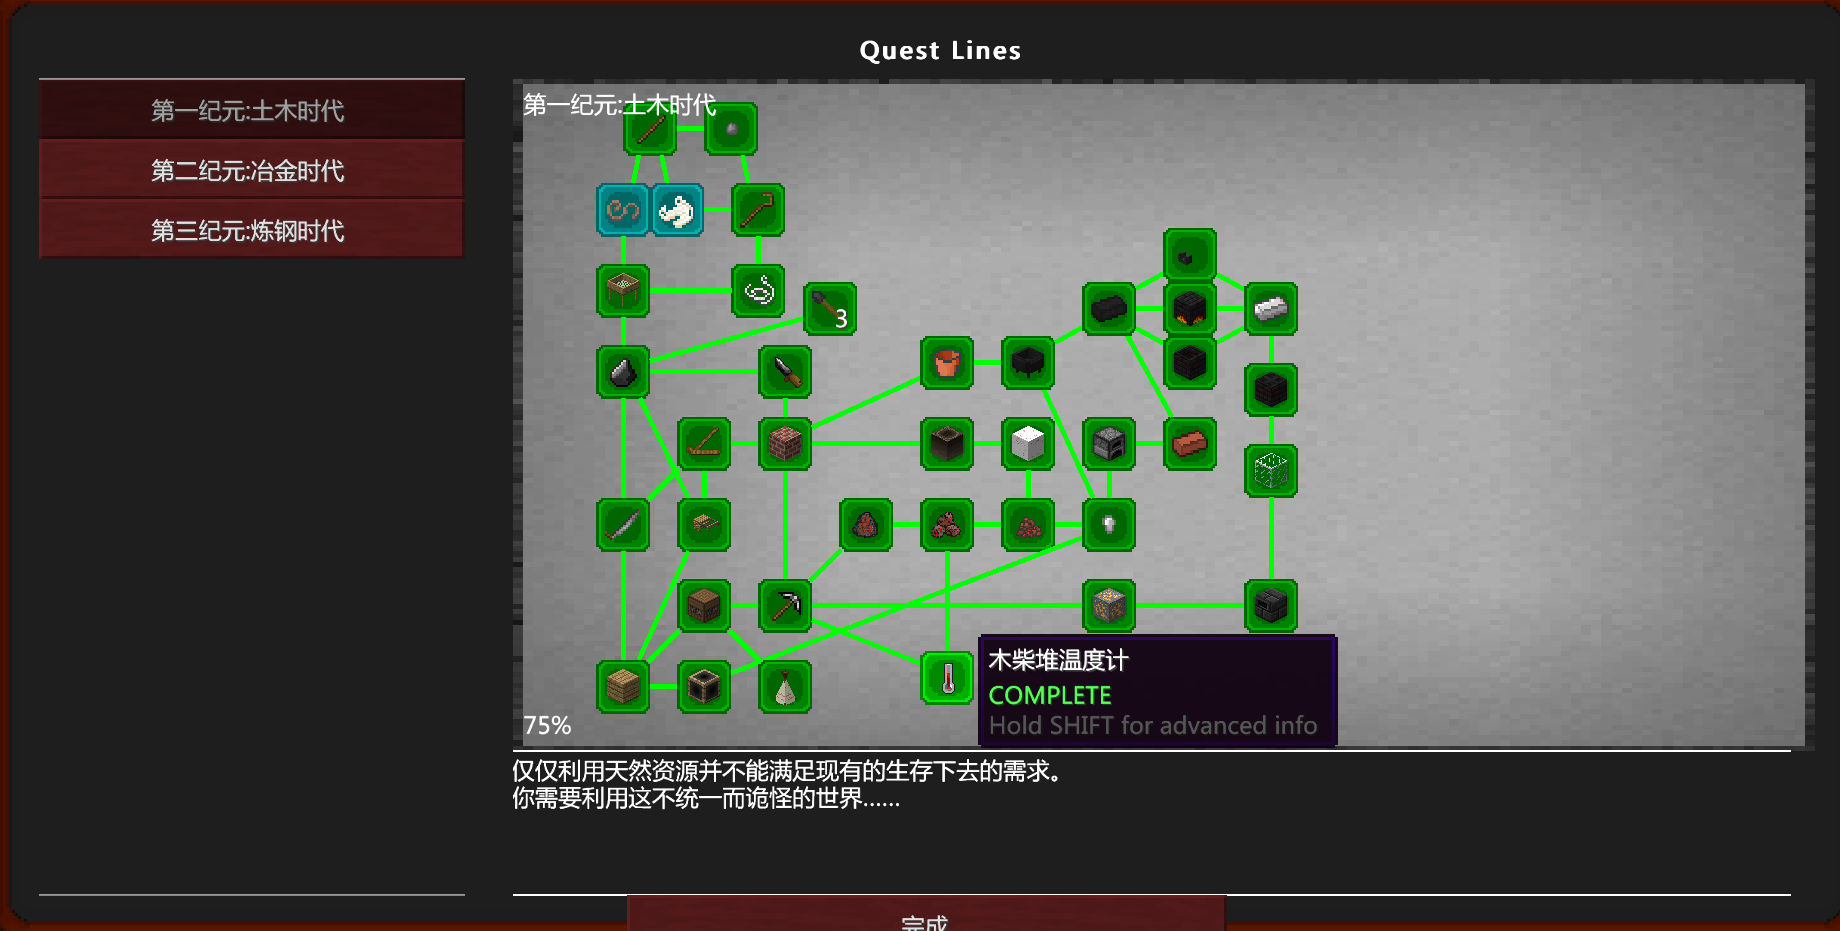Open the red thermometer quest

pos(947,678)
